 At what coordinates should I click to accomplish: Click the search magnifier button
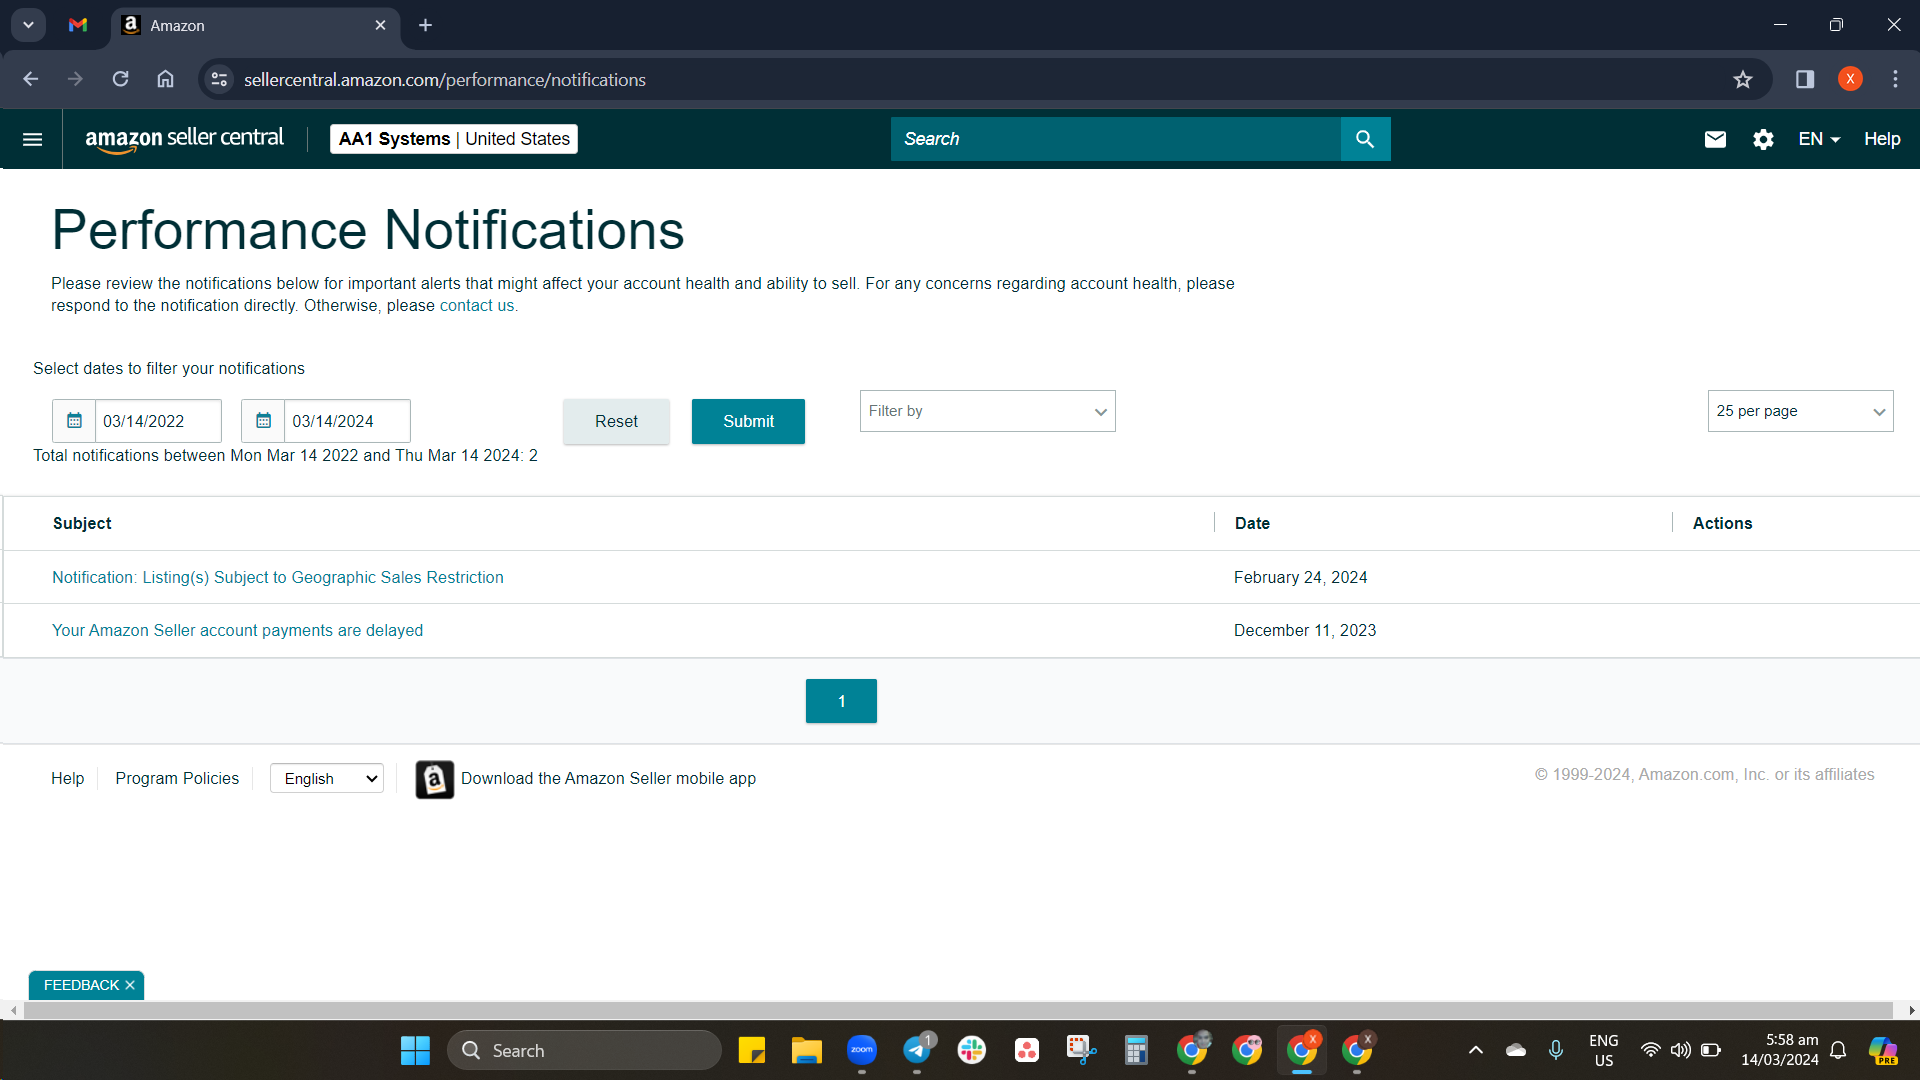[x=1365, y=139]
